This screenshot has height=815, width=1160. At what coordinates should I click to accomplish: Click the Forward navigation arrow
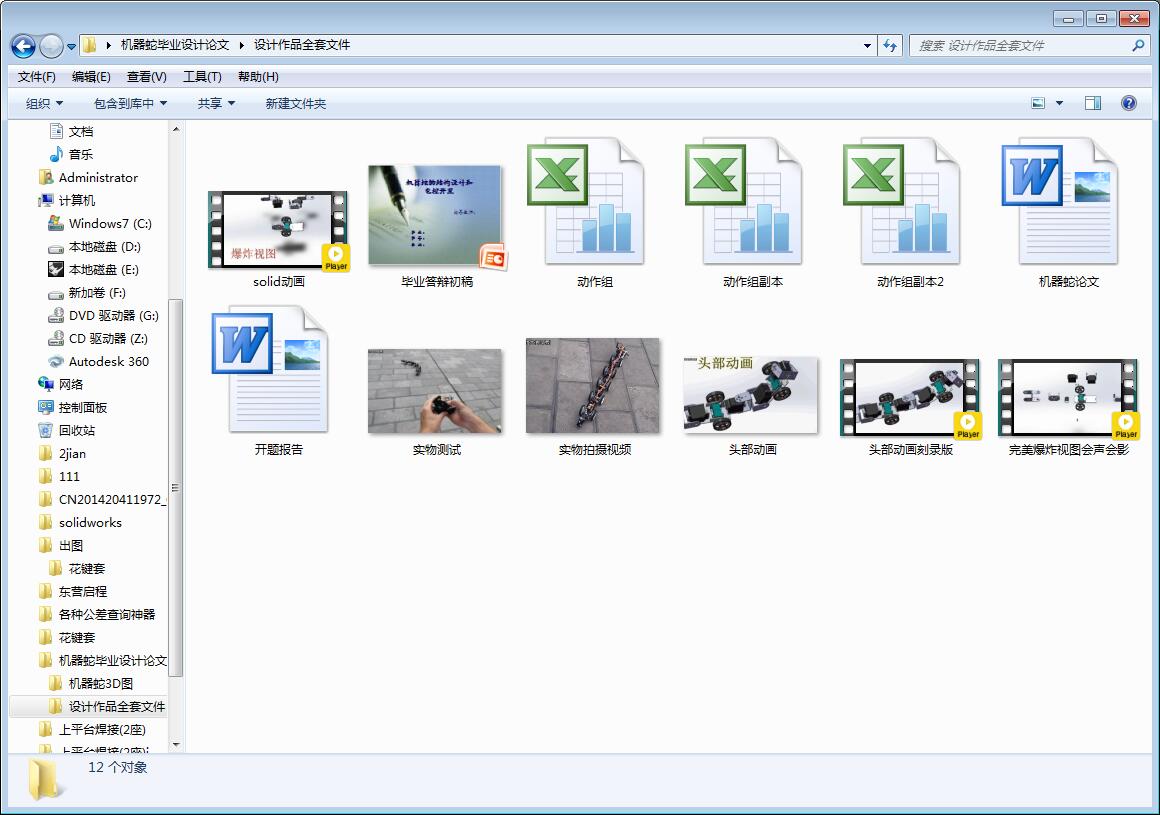point(50,46)
